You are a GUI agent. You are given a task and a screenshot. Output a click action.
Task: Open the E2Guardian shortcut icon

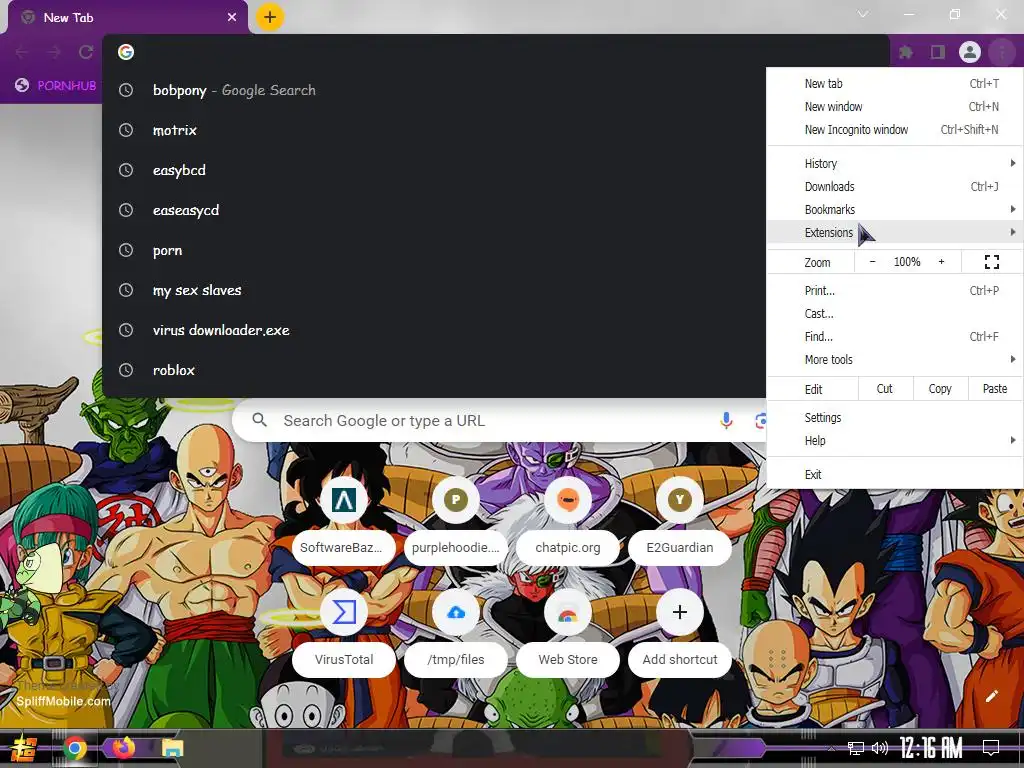coord(680,500)
